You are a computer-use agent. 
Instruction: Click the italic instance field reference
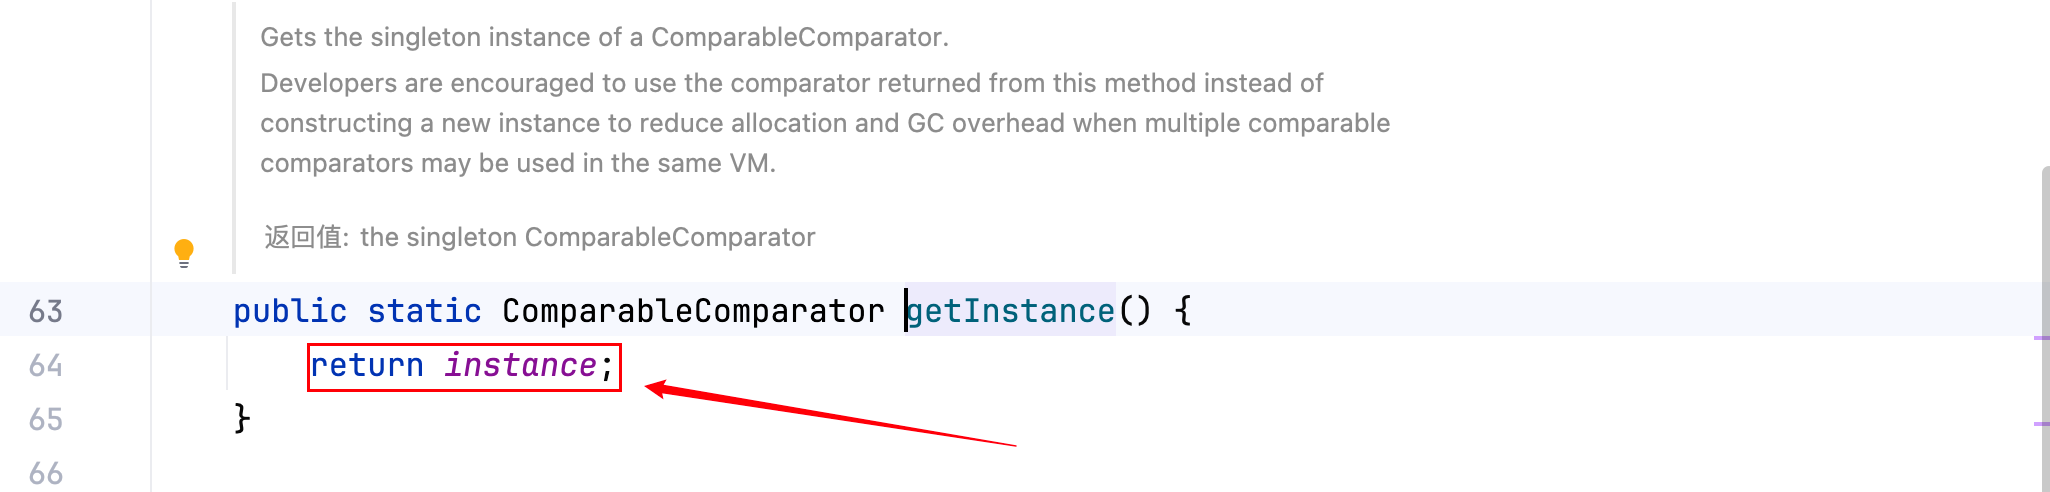(520, 366)
